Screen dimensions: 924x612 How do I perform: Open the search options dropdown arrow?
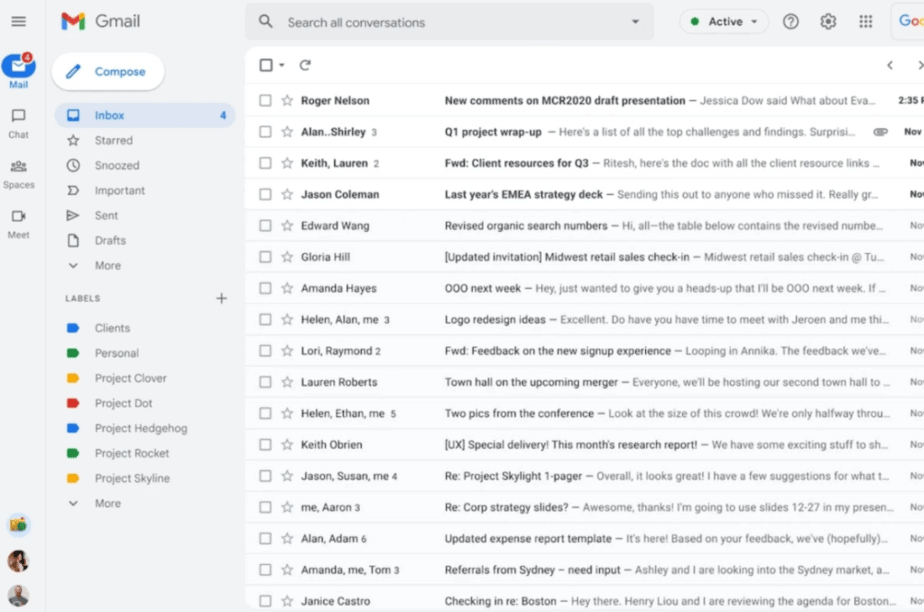pos(634,20)
